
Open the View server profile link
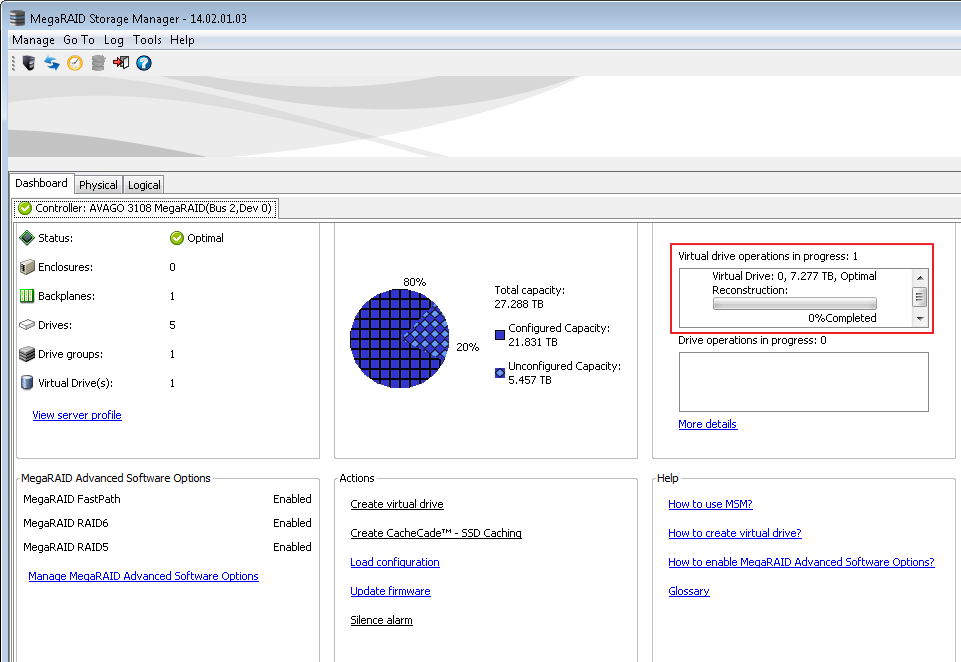coord(77,415)
